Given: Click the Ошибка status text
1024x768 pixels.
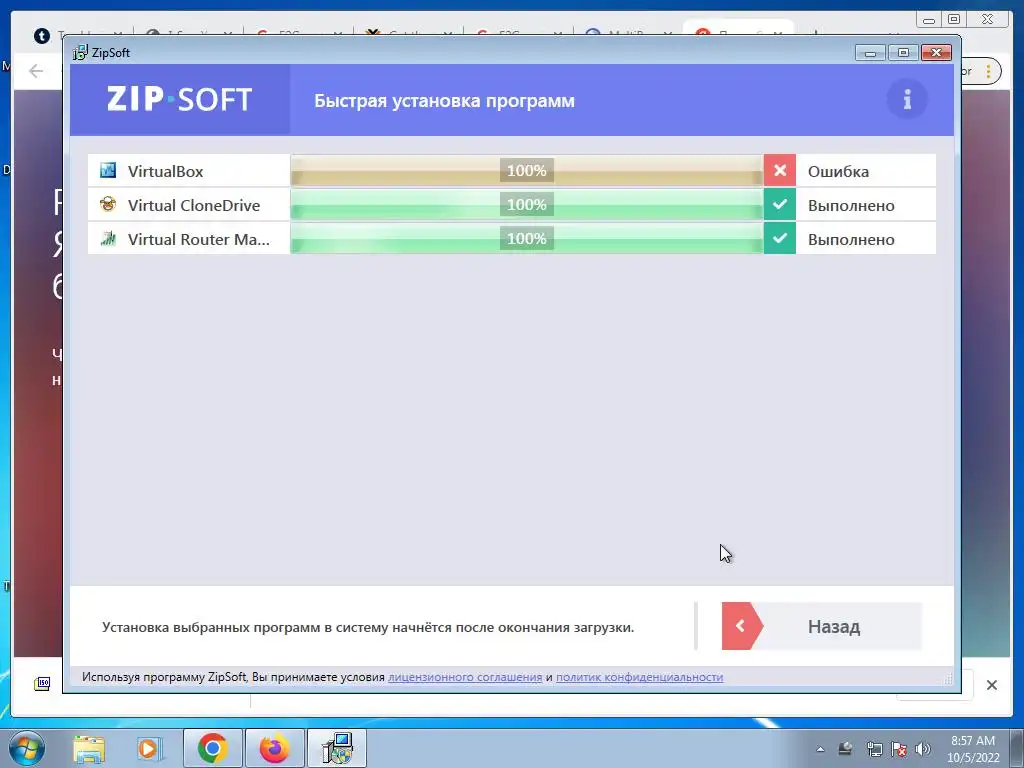Looking at the screenshot, I should click(x=838, y=171).
